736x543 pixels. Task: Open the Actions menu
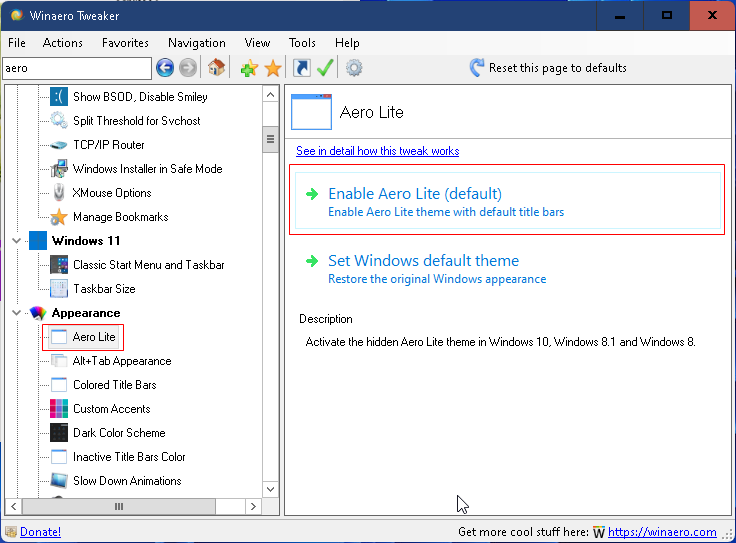[x=62, y=43]
